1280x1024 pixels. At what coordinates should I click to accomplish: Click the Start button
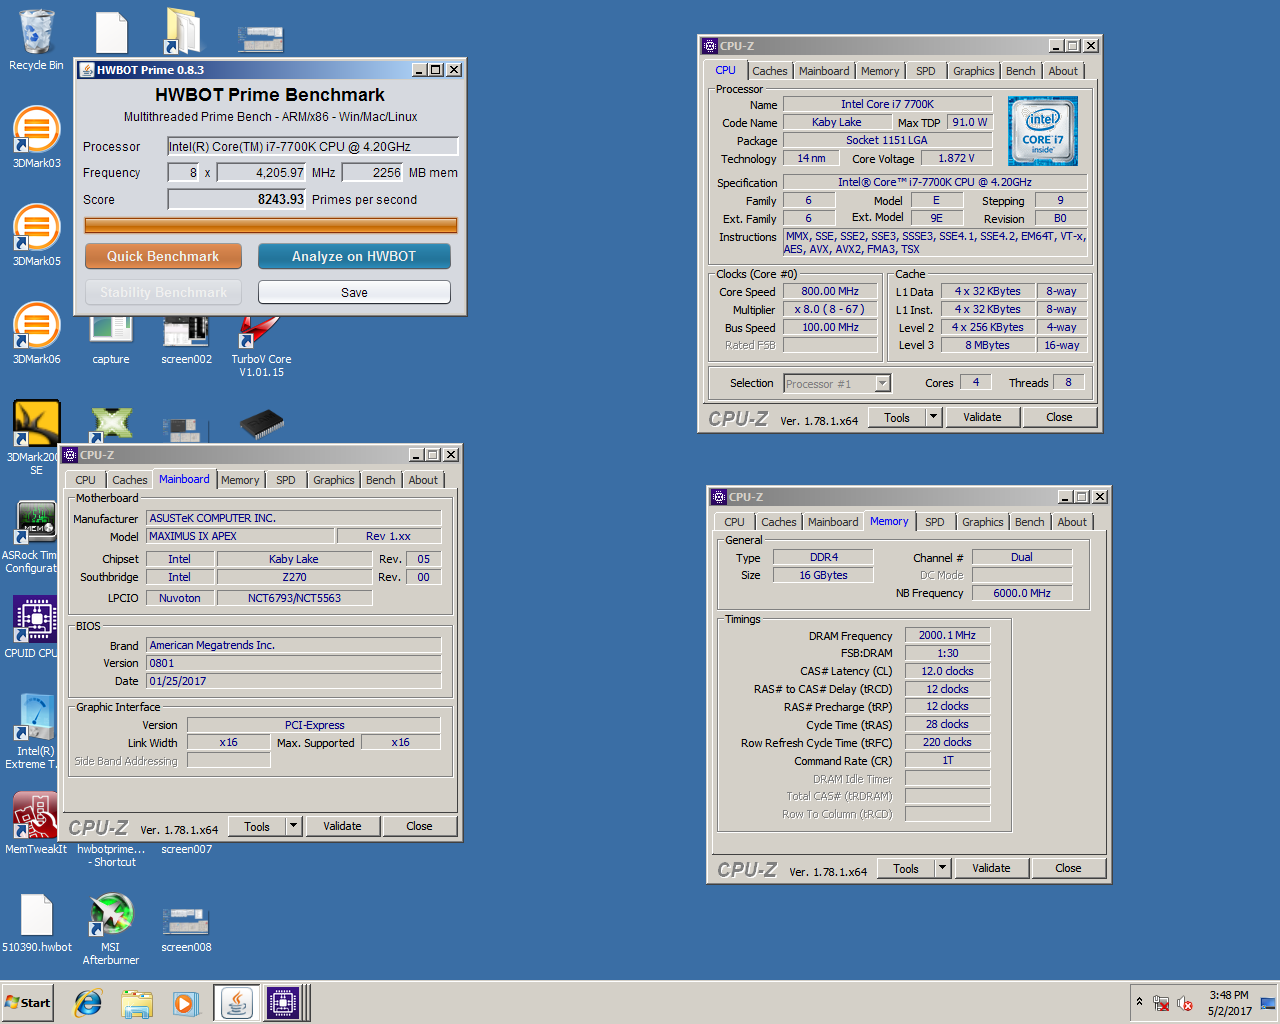tap(27, 1003)
